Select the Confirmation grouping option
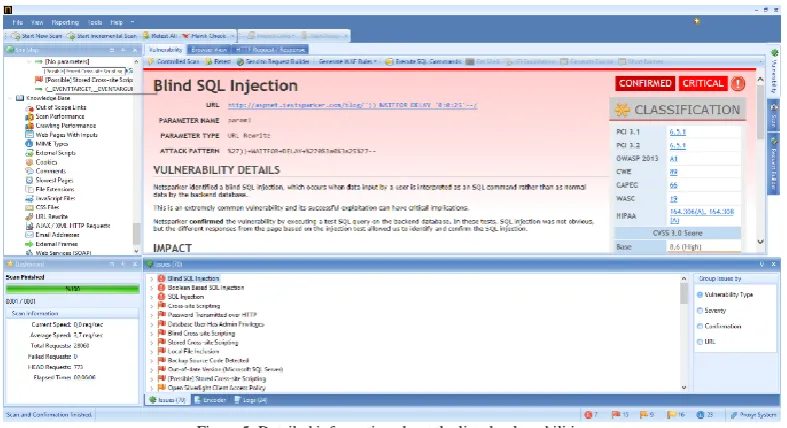The image size is (787, 428). [x=700, y=326]
